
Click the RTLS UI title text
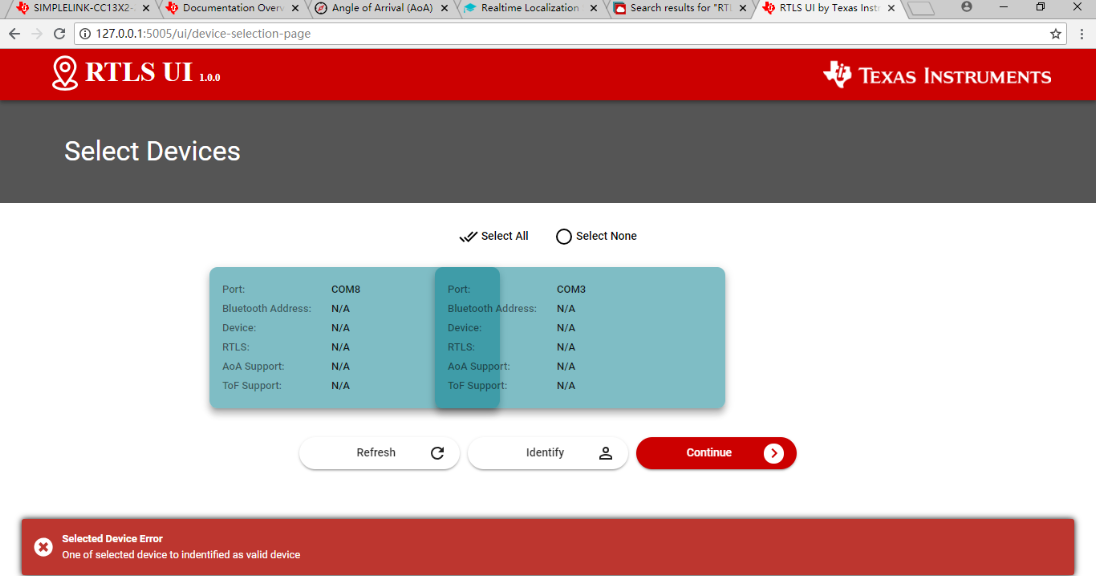[139, 72]
